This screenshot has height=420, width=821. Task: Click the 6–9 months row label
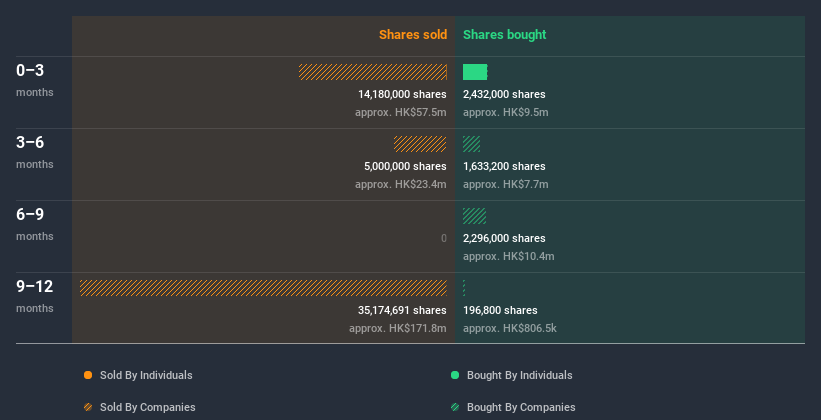point(35,224)
